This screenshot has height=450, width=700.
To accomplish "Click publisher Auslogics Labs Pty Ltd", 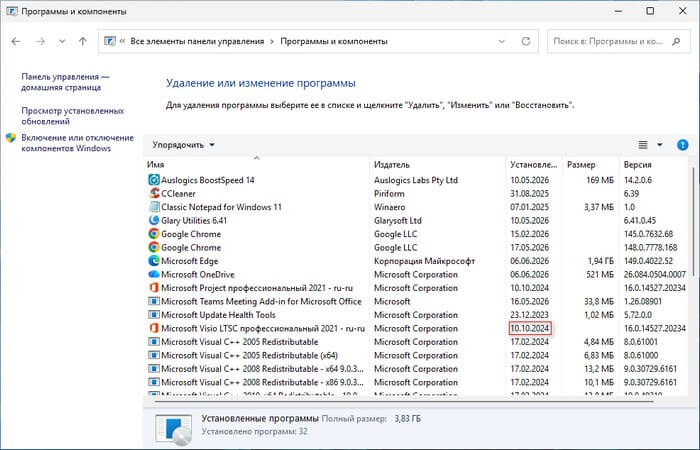I will tap(416, 180).
